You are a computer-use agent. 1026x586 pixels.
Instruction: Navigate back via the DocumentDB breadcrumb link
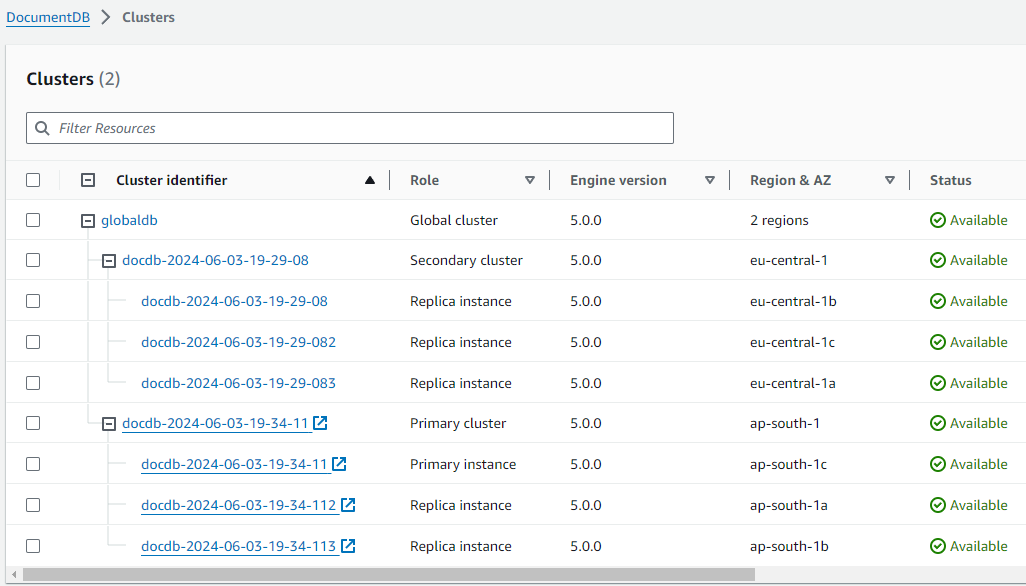(x=48, y=17)
